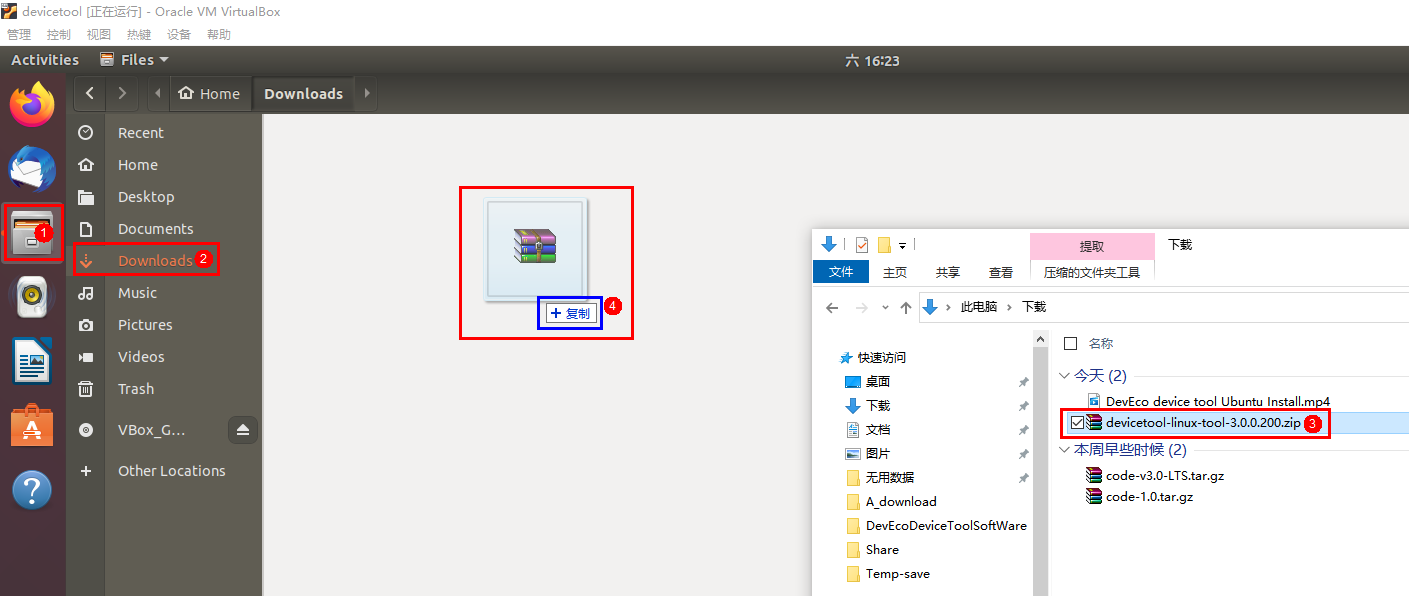Image resolution: width=1414 pixels, height=599 pixels.
Task: Open the devicetool-linux-tool-3.0.0.200.zip archive icon
Action: pyautogui.click(x=1092, y=422)
